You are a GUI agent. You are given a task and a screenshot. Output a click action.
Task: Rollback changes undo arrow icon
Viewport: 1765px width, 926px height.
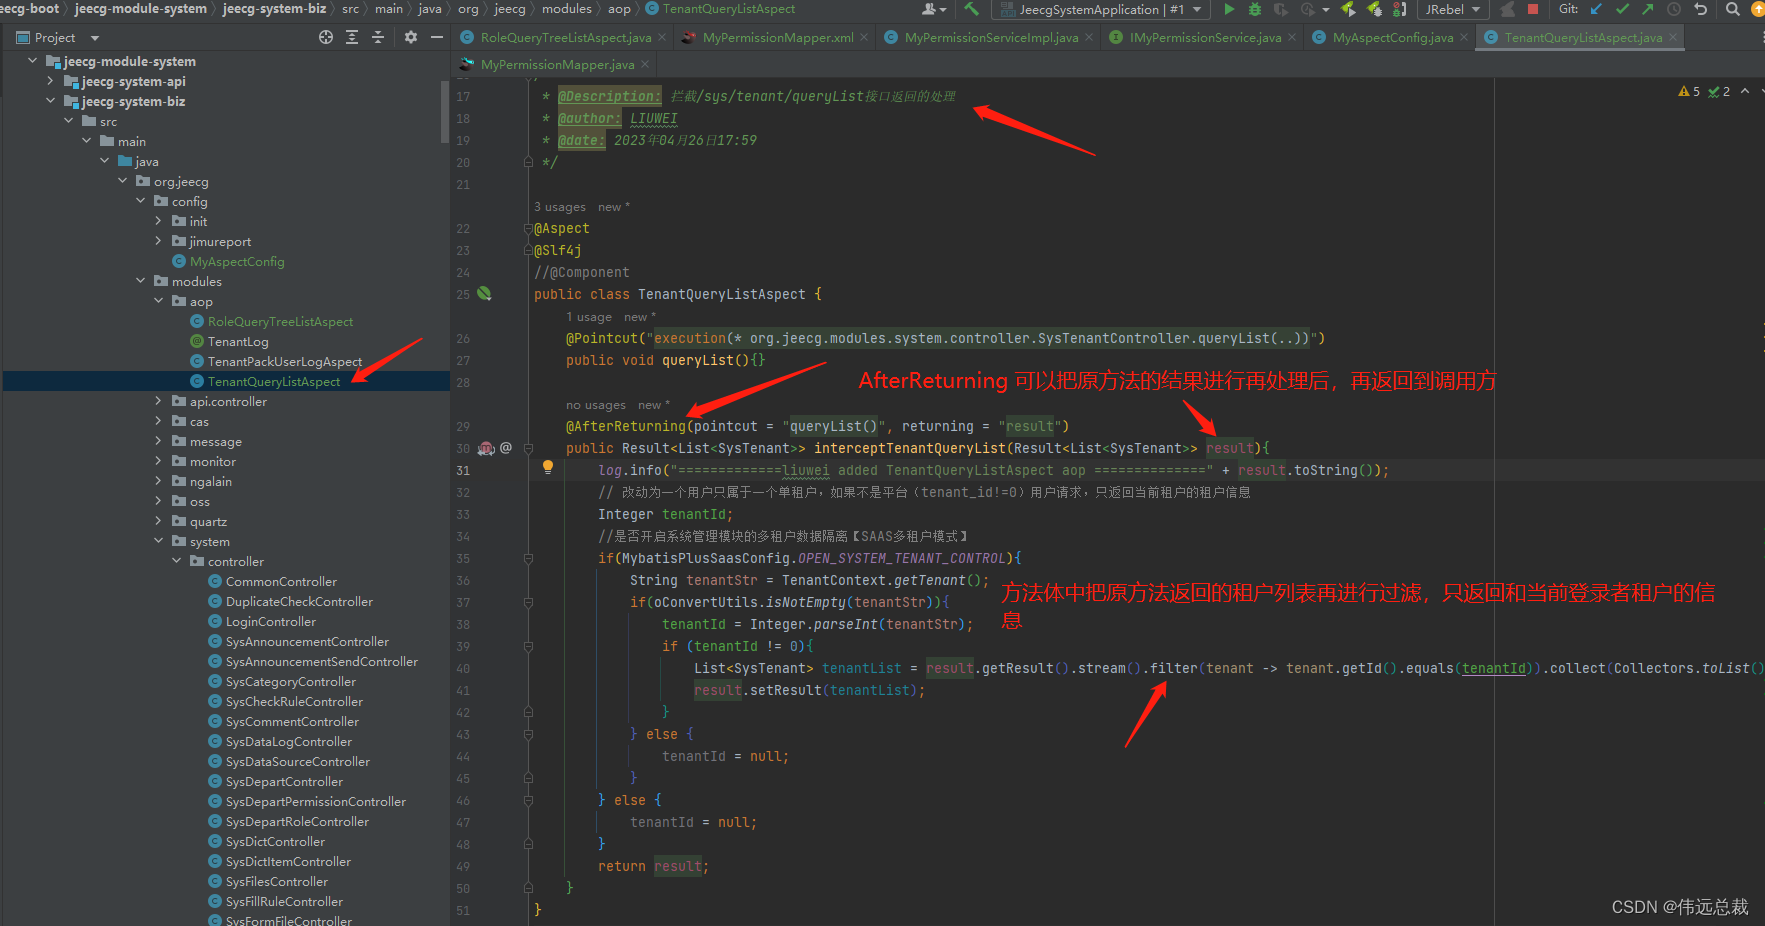coord(1700,9)
